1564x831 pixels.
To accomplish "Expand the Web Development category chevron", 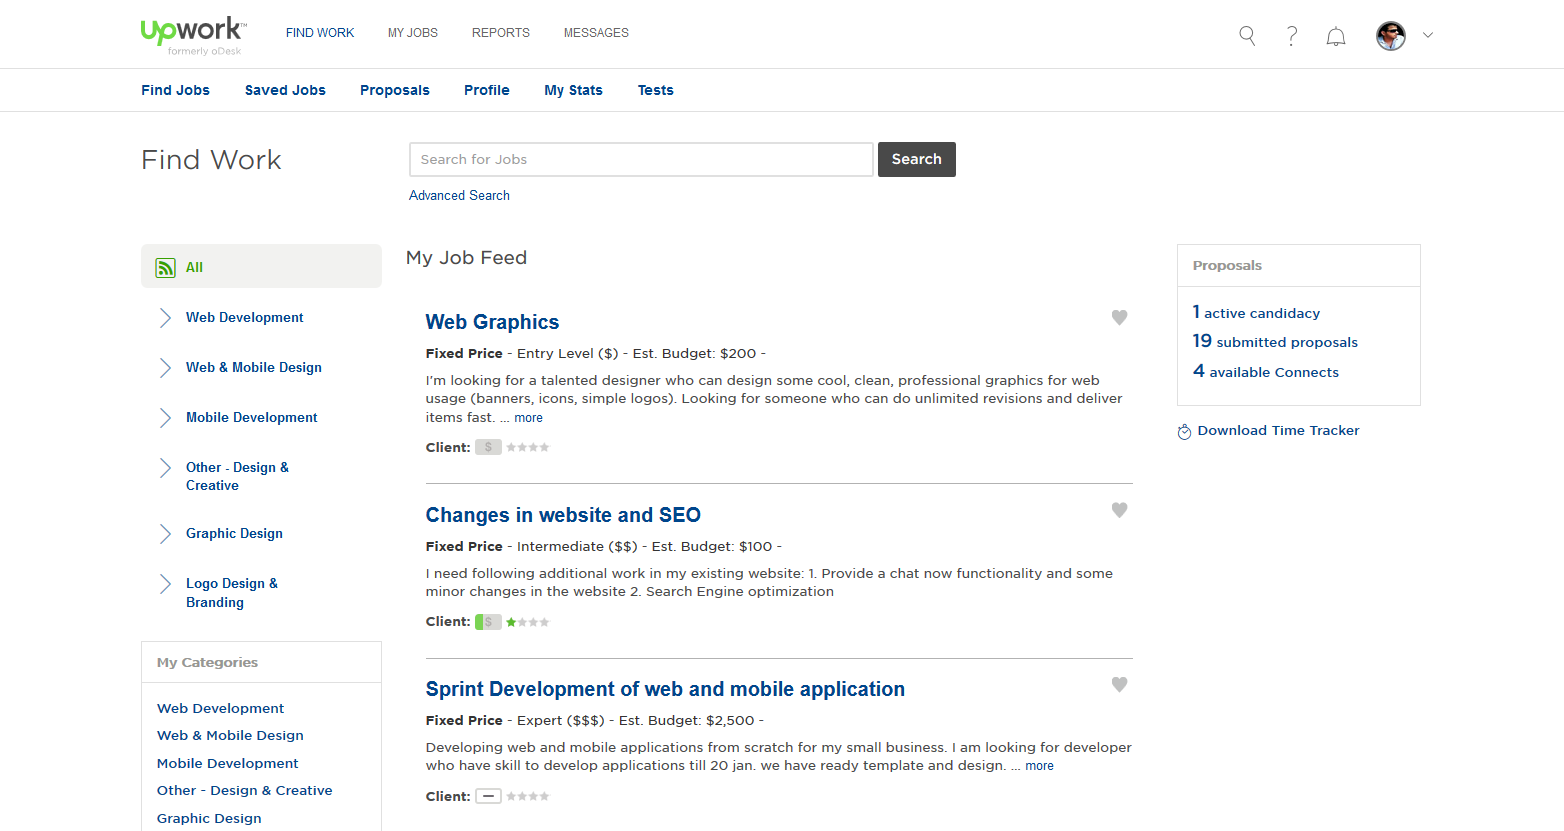I will [x=163, y=317].
